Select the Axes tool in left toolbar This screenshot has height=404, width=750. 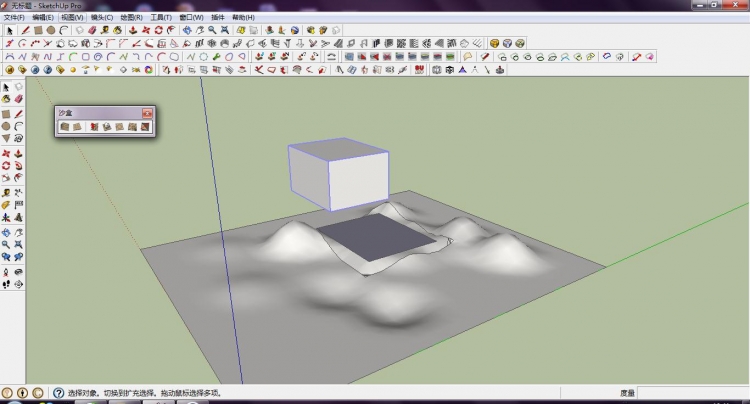pos(6,217)
